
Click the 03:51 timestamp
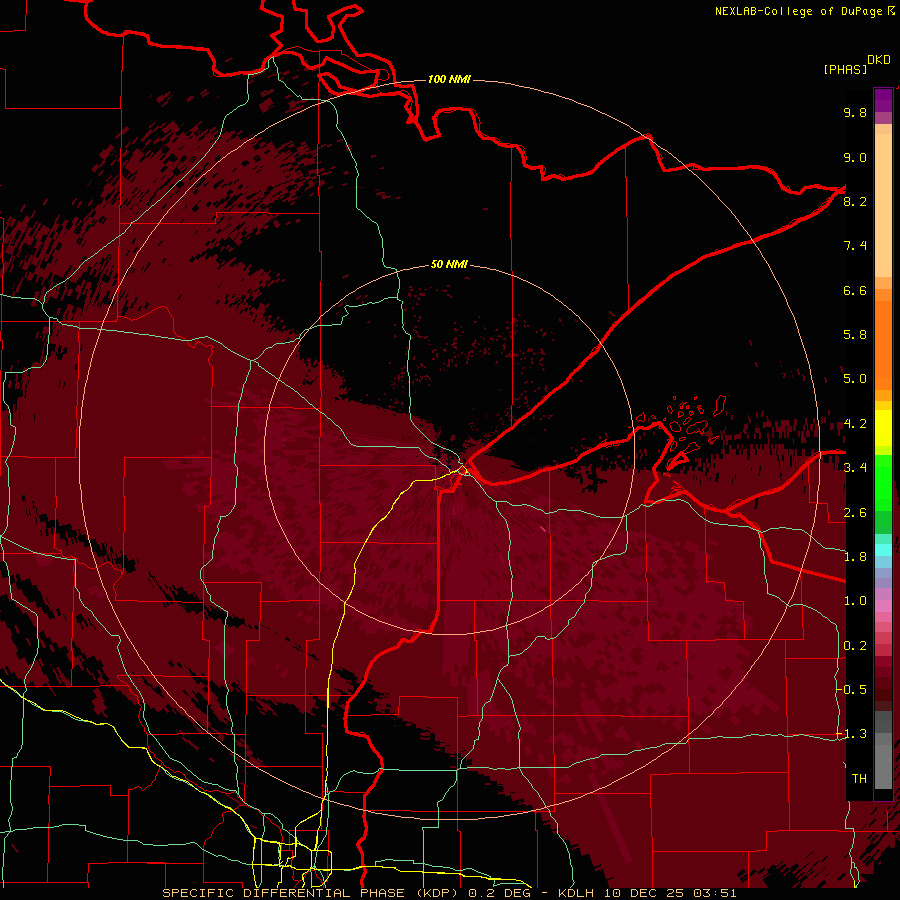click(x=715, y=893)
